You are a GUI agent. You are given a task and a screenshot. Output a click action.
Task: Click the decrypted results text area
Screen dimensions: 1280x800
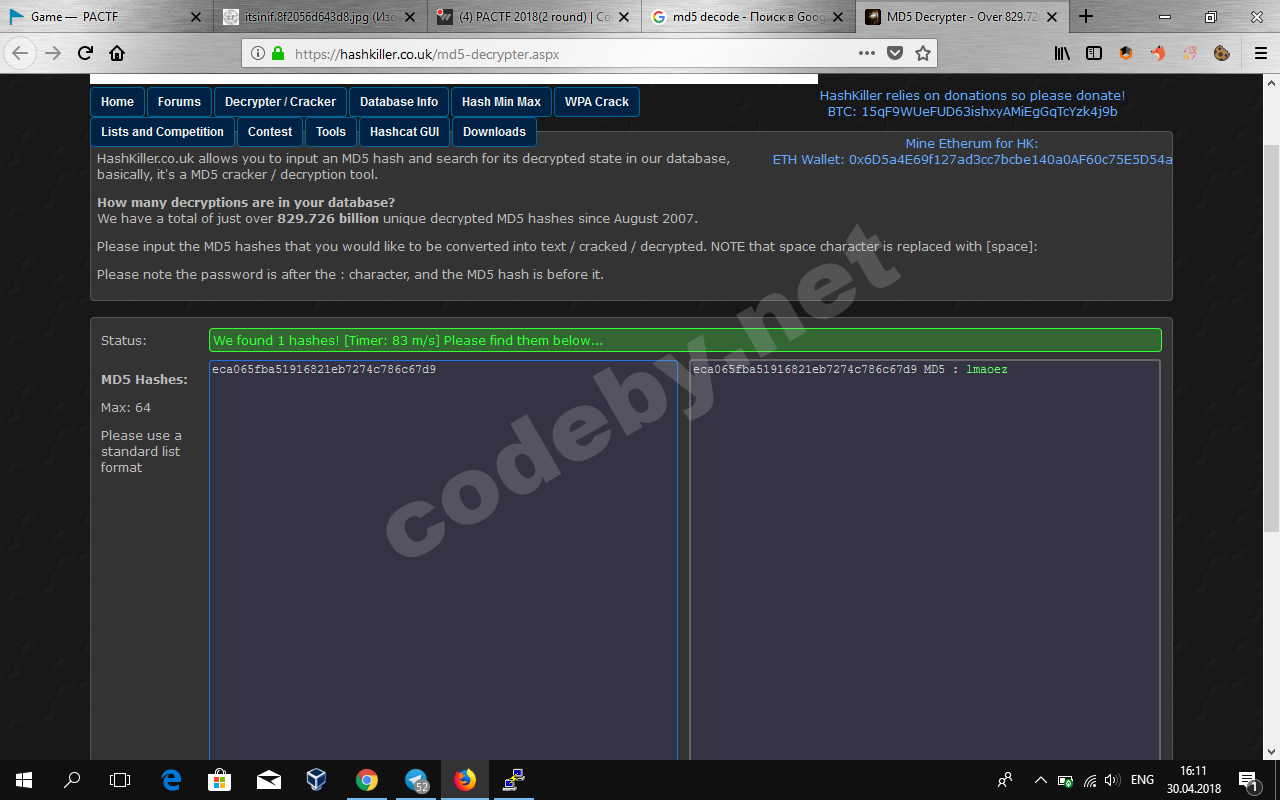925,560
